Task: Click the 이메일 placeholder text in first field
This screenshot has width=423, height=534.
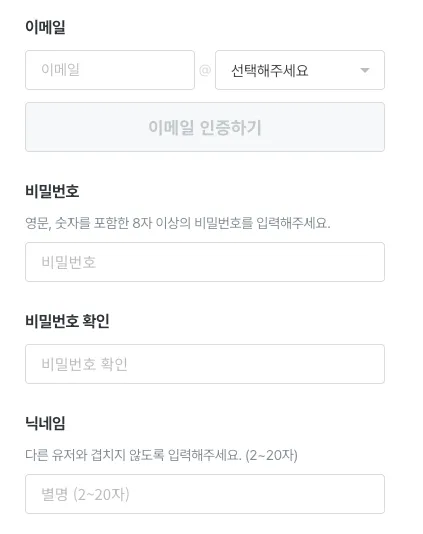Action: 60,69
